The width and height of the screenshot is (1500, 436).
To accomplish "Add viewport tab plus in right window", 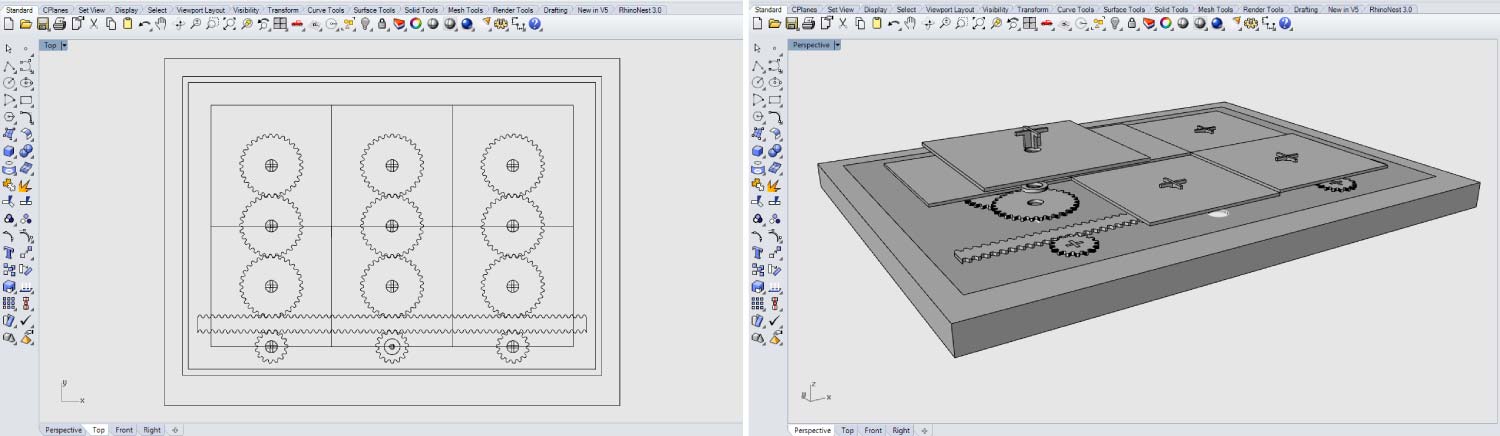I will click(x=924, y=430).
